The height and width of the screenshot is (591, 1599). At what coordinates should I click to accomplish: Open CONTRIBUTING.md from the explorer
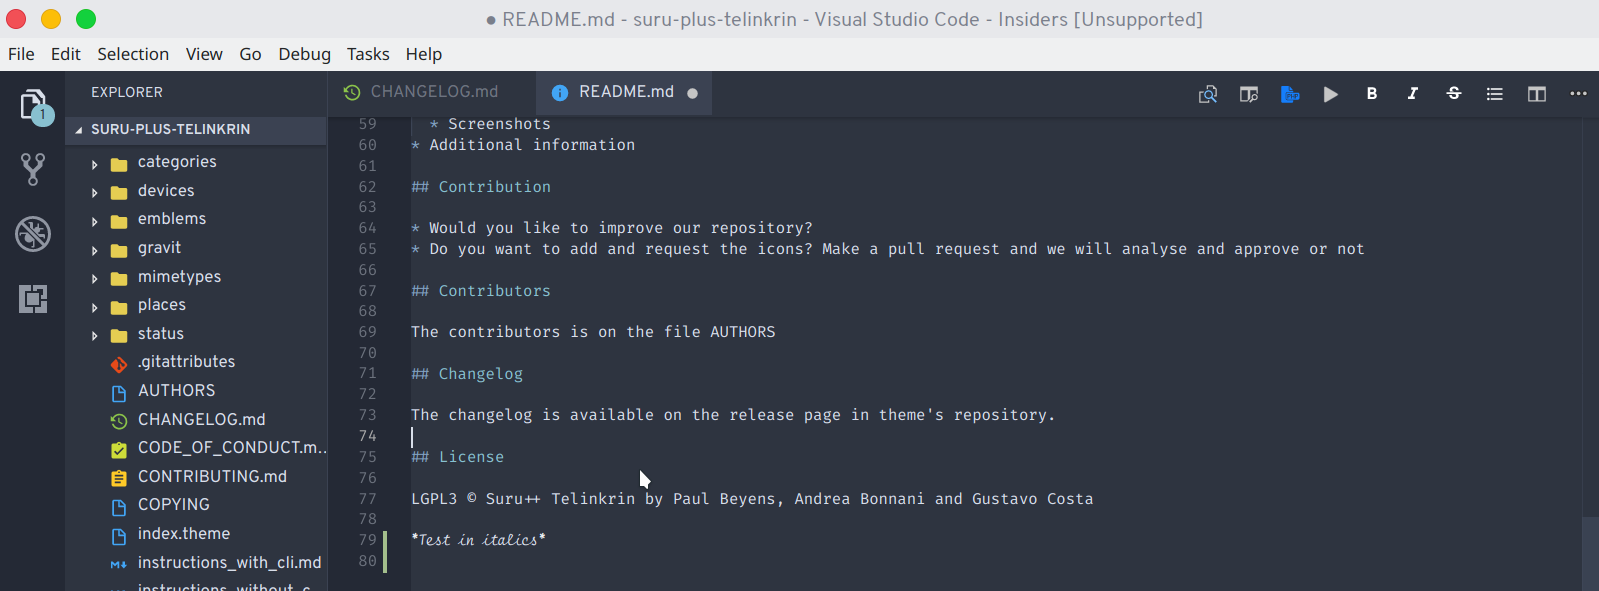tap(212, 476)
